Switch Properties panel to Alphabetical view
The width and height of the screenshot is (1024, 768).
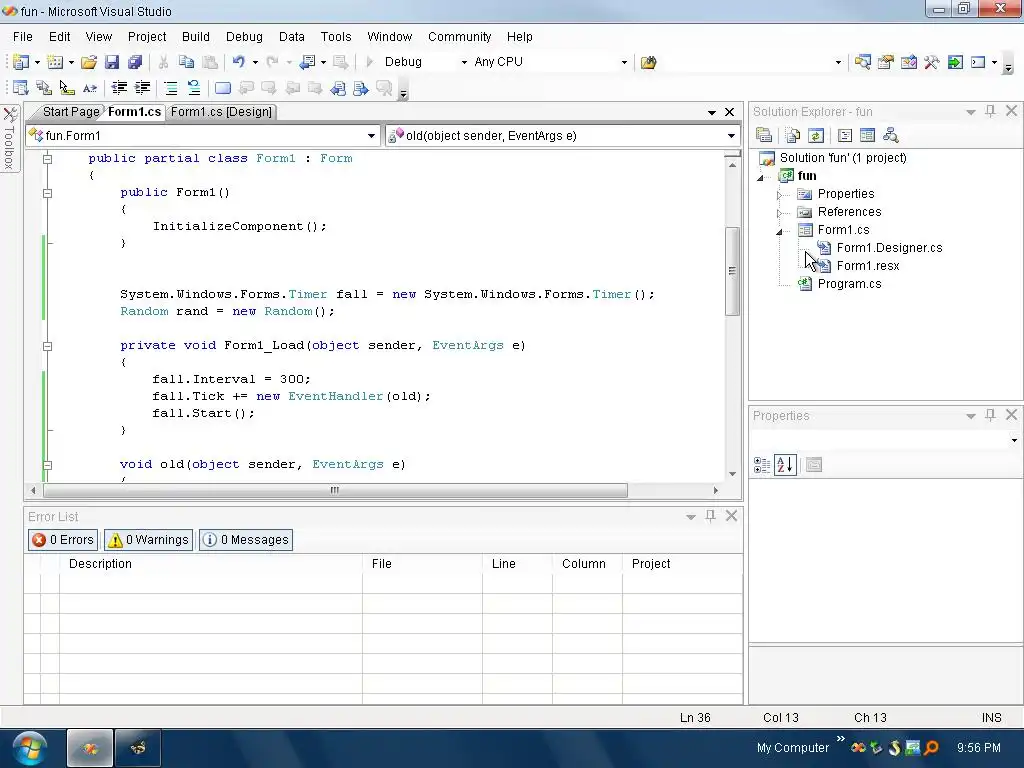click(x=785, y=465)
